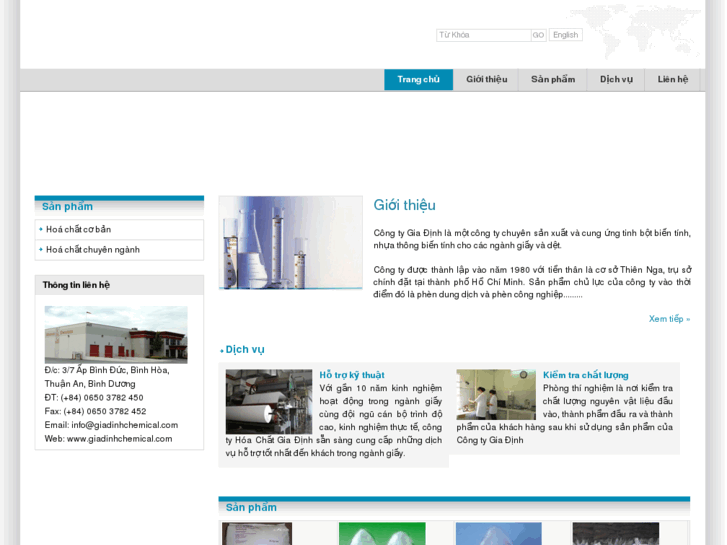Image resolution: width=727 pixels, height=545 pixels.
Task: Click the GO search button
Action: click(538, 35)
